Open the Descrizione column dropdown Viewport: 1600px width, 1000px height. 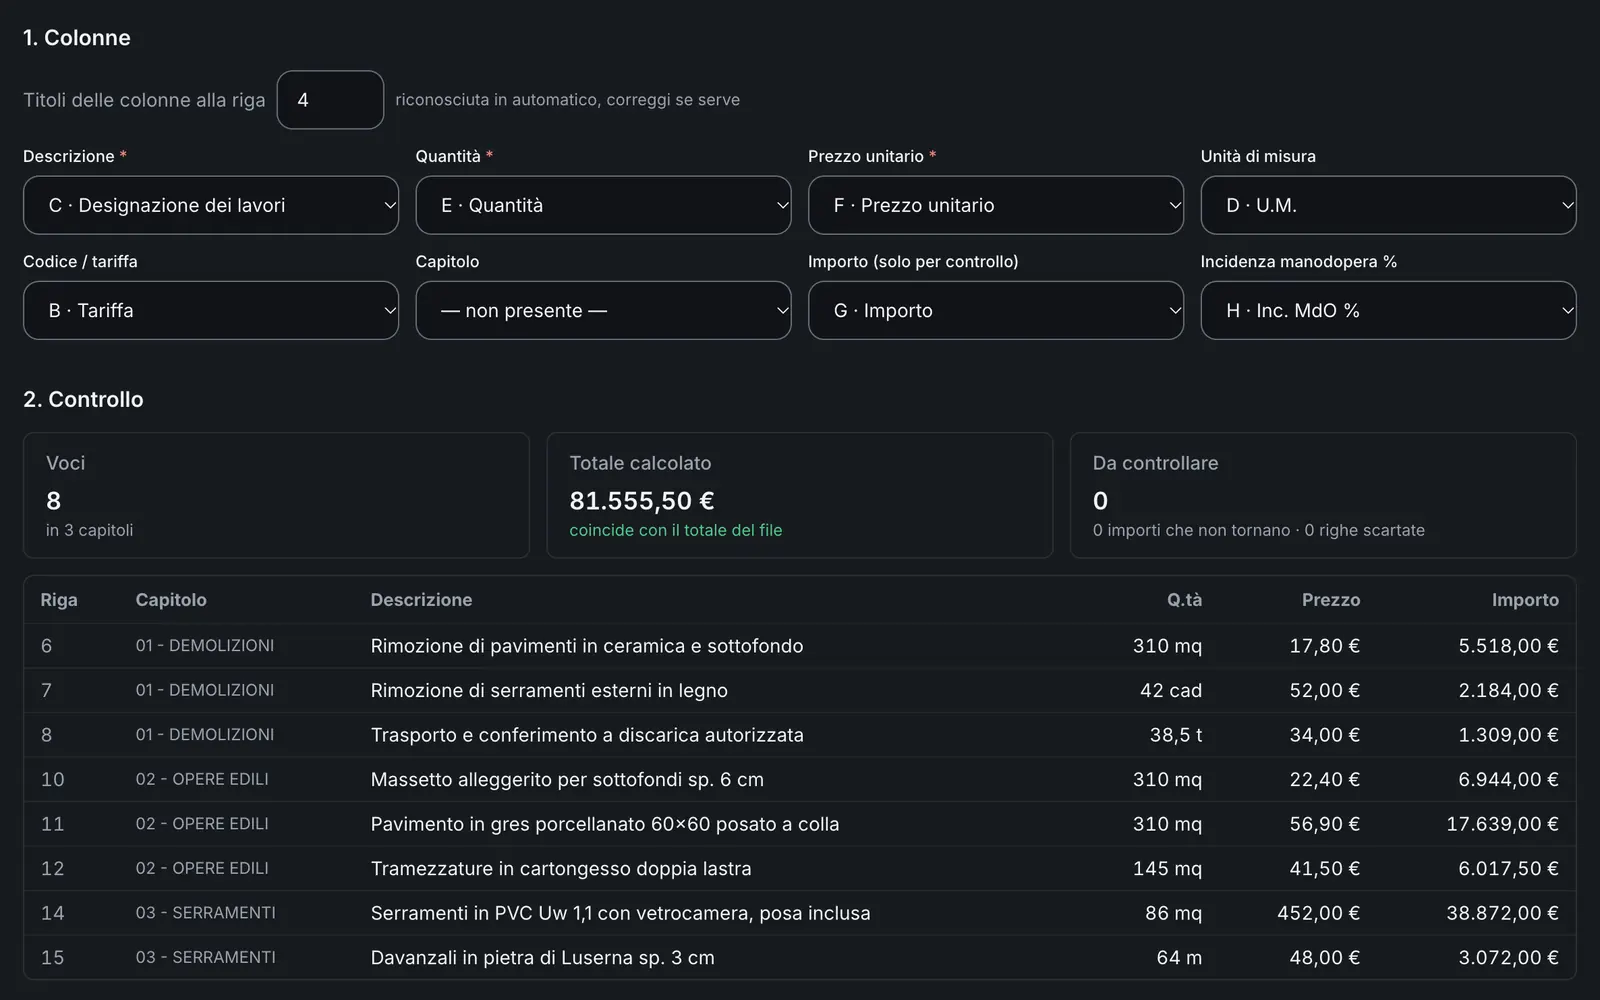211,205
